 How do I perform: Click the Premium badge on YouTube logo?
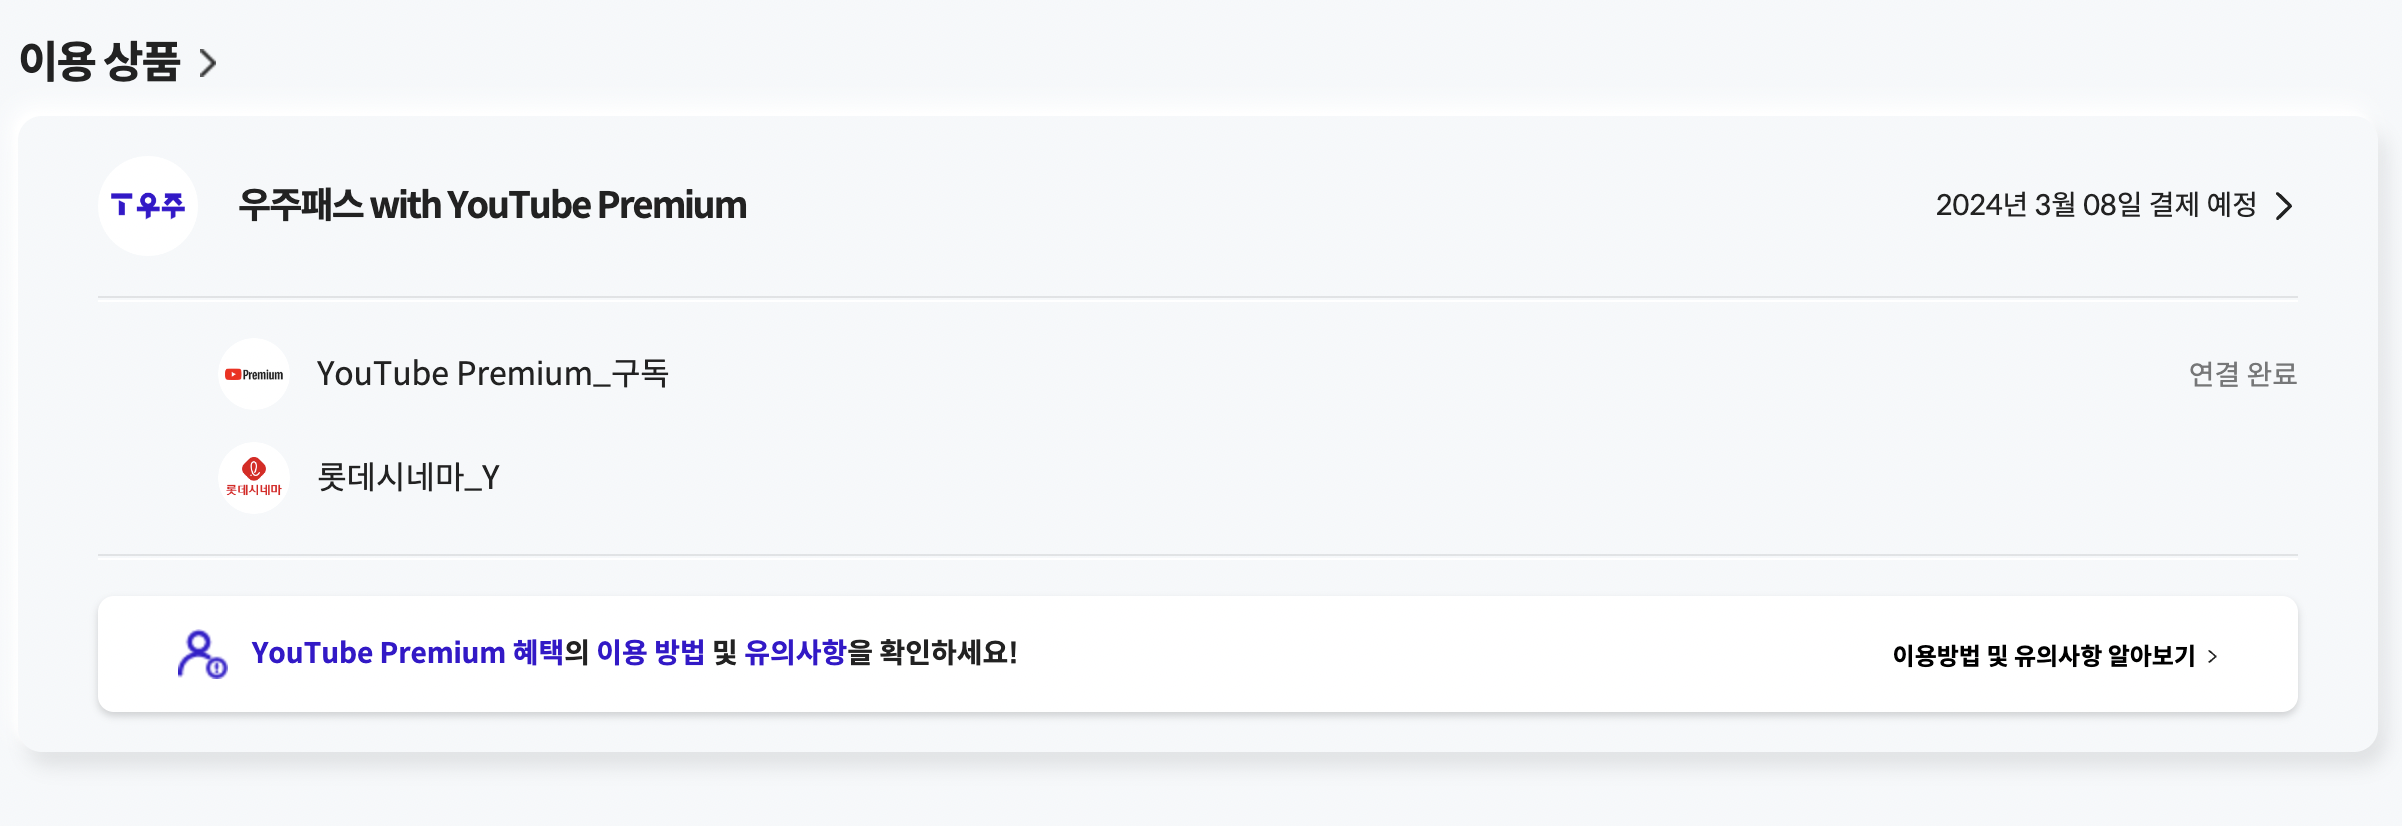pos(262,373)
